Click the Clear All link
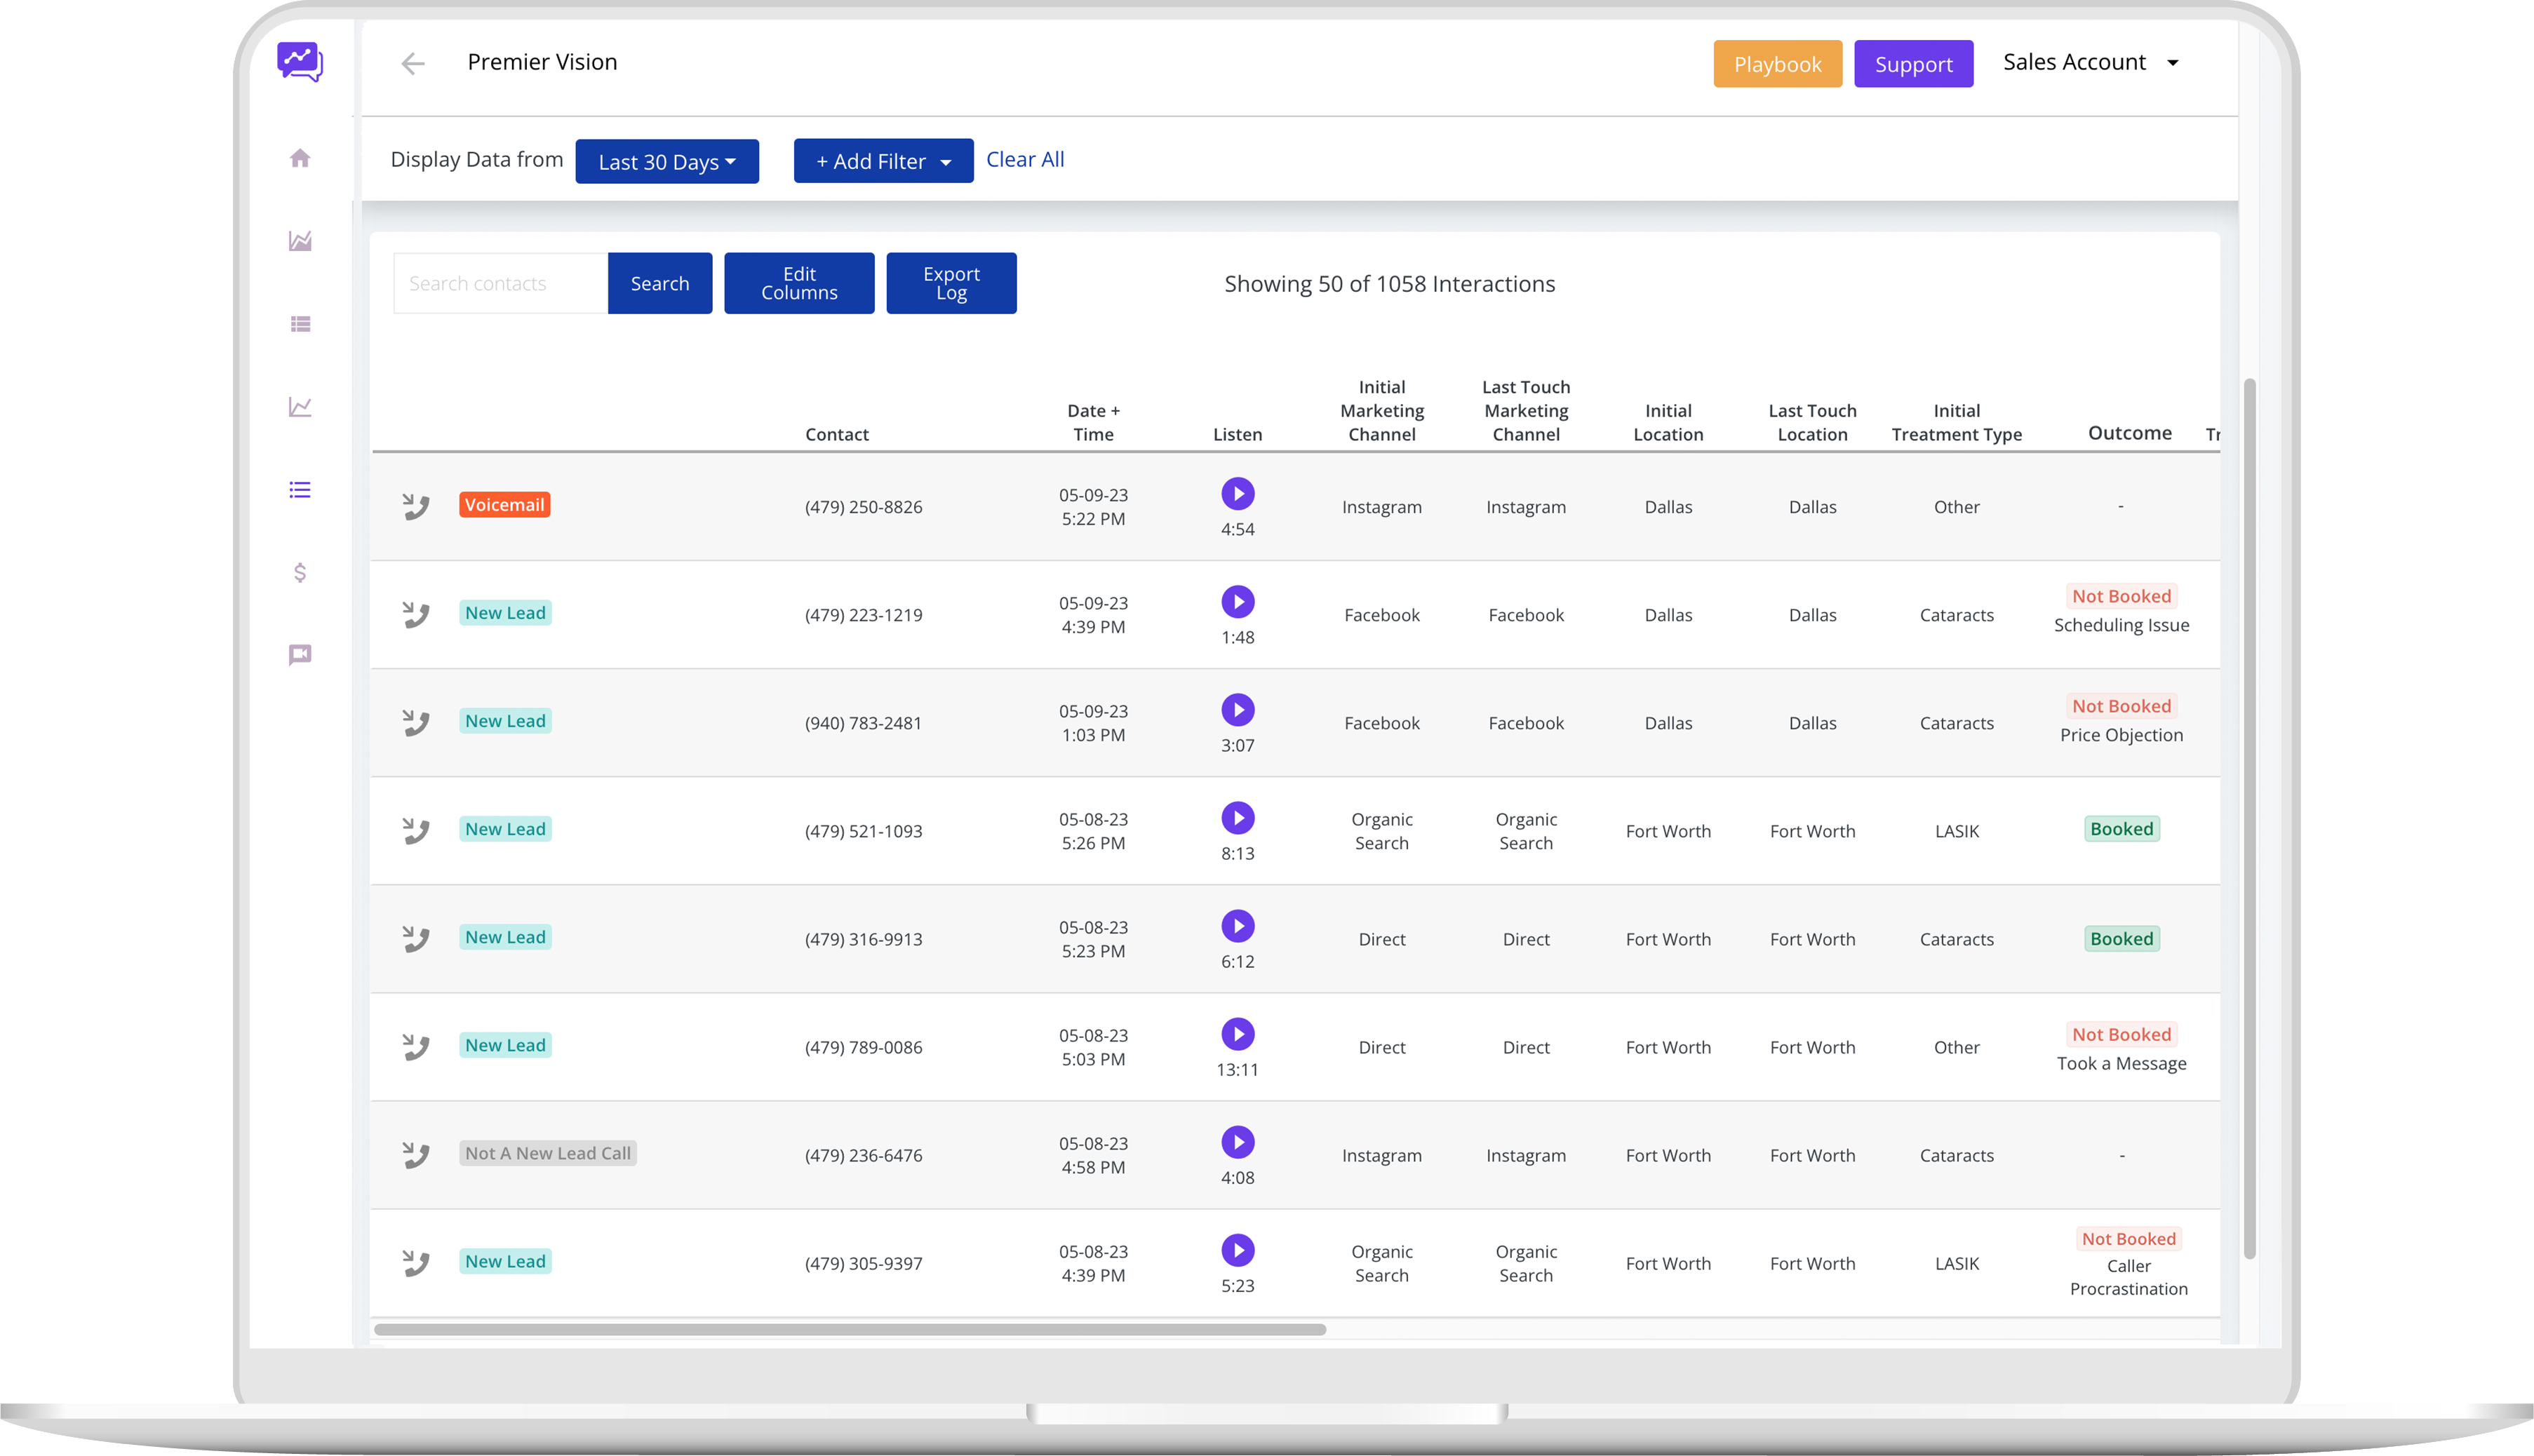The width and height of the screenshot is (2534, 1456). pyautogui.click(x=1024, y=159)
